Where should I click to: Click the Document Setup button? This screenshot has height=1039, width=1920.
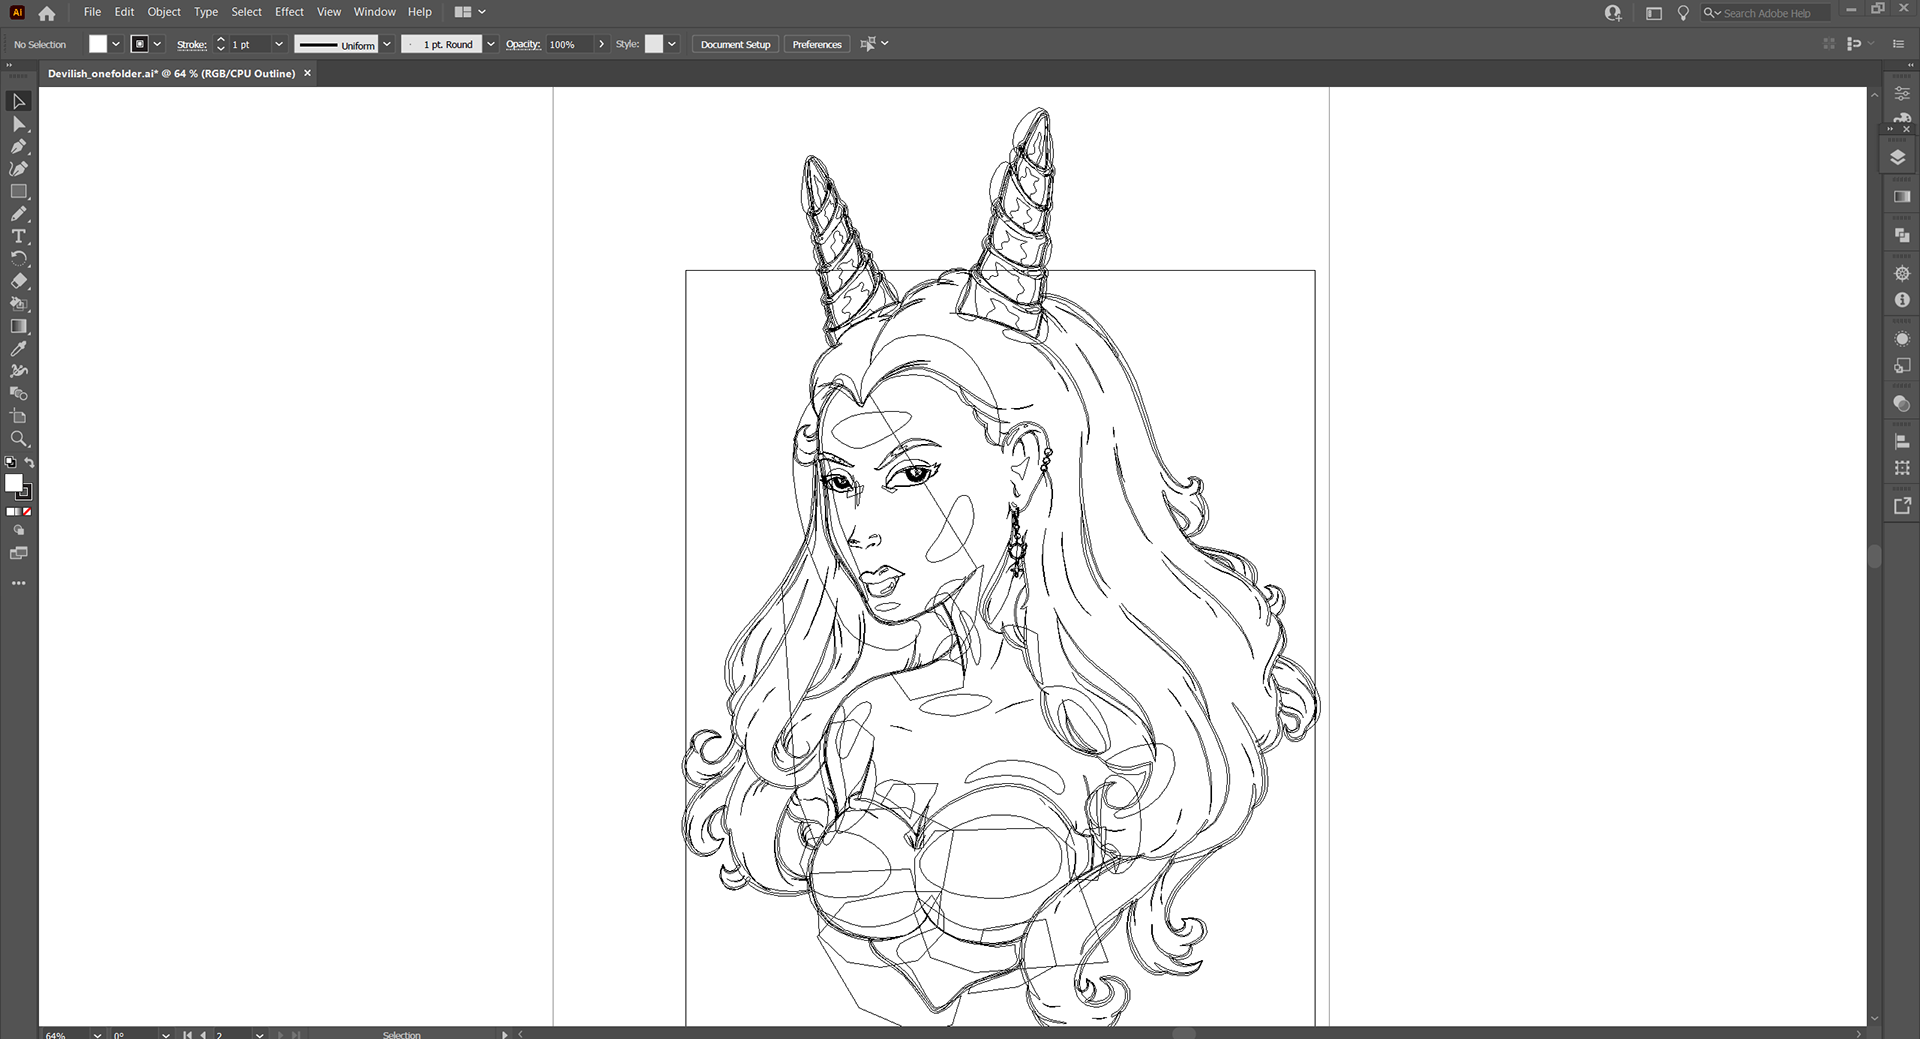click(x=735, y=44)
